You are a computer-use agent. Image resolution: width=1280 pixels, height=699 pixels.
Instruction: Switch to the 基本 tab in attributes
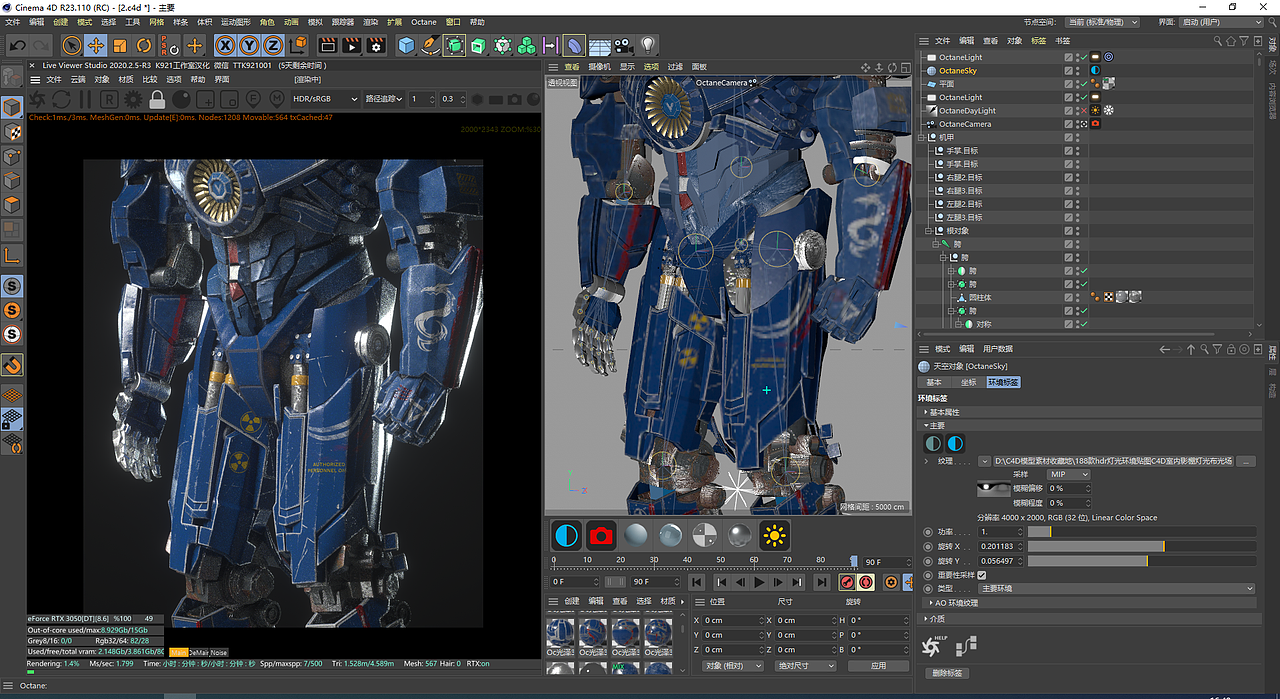pyautogui.click(x=934, y=382)
